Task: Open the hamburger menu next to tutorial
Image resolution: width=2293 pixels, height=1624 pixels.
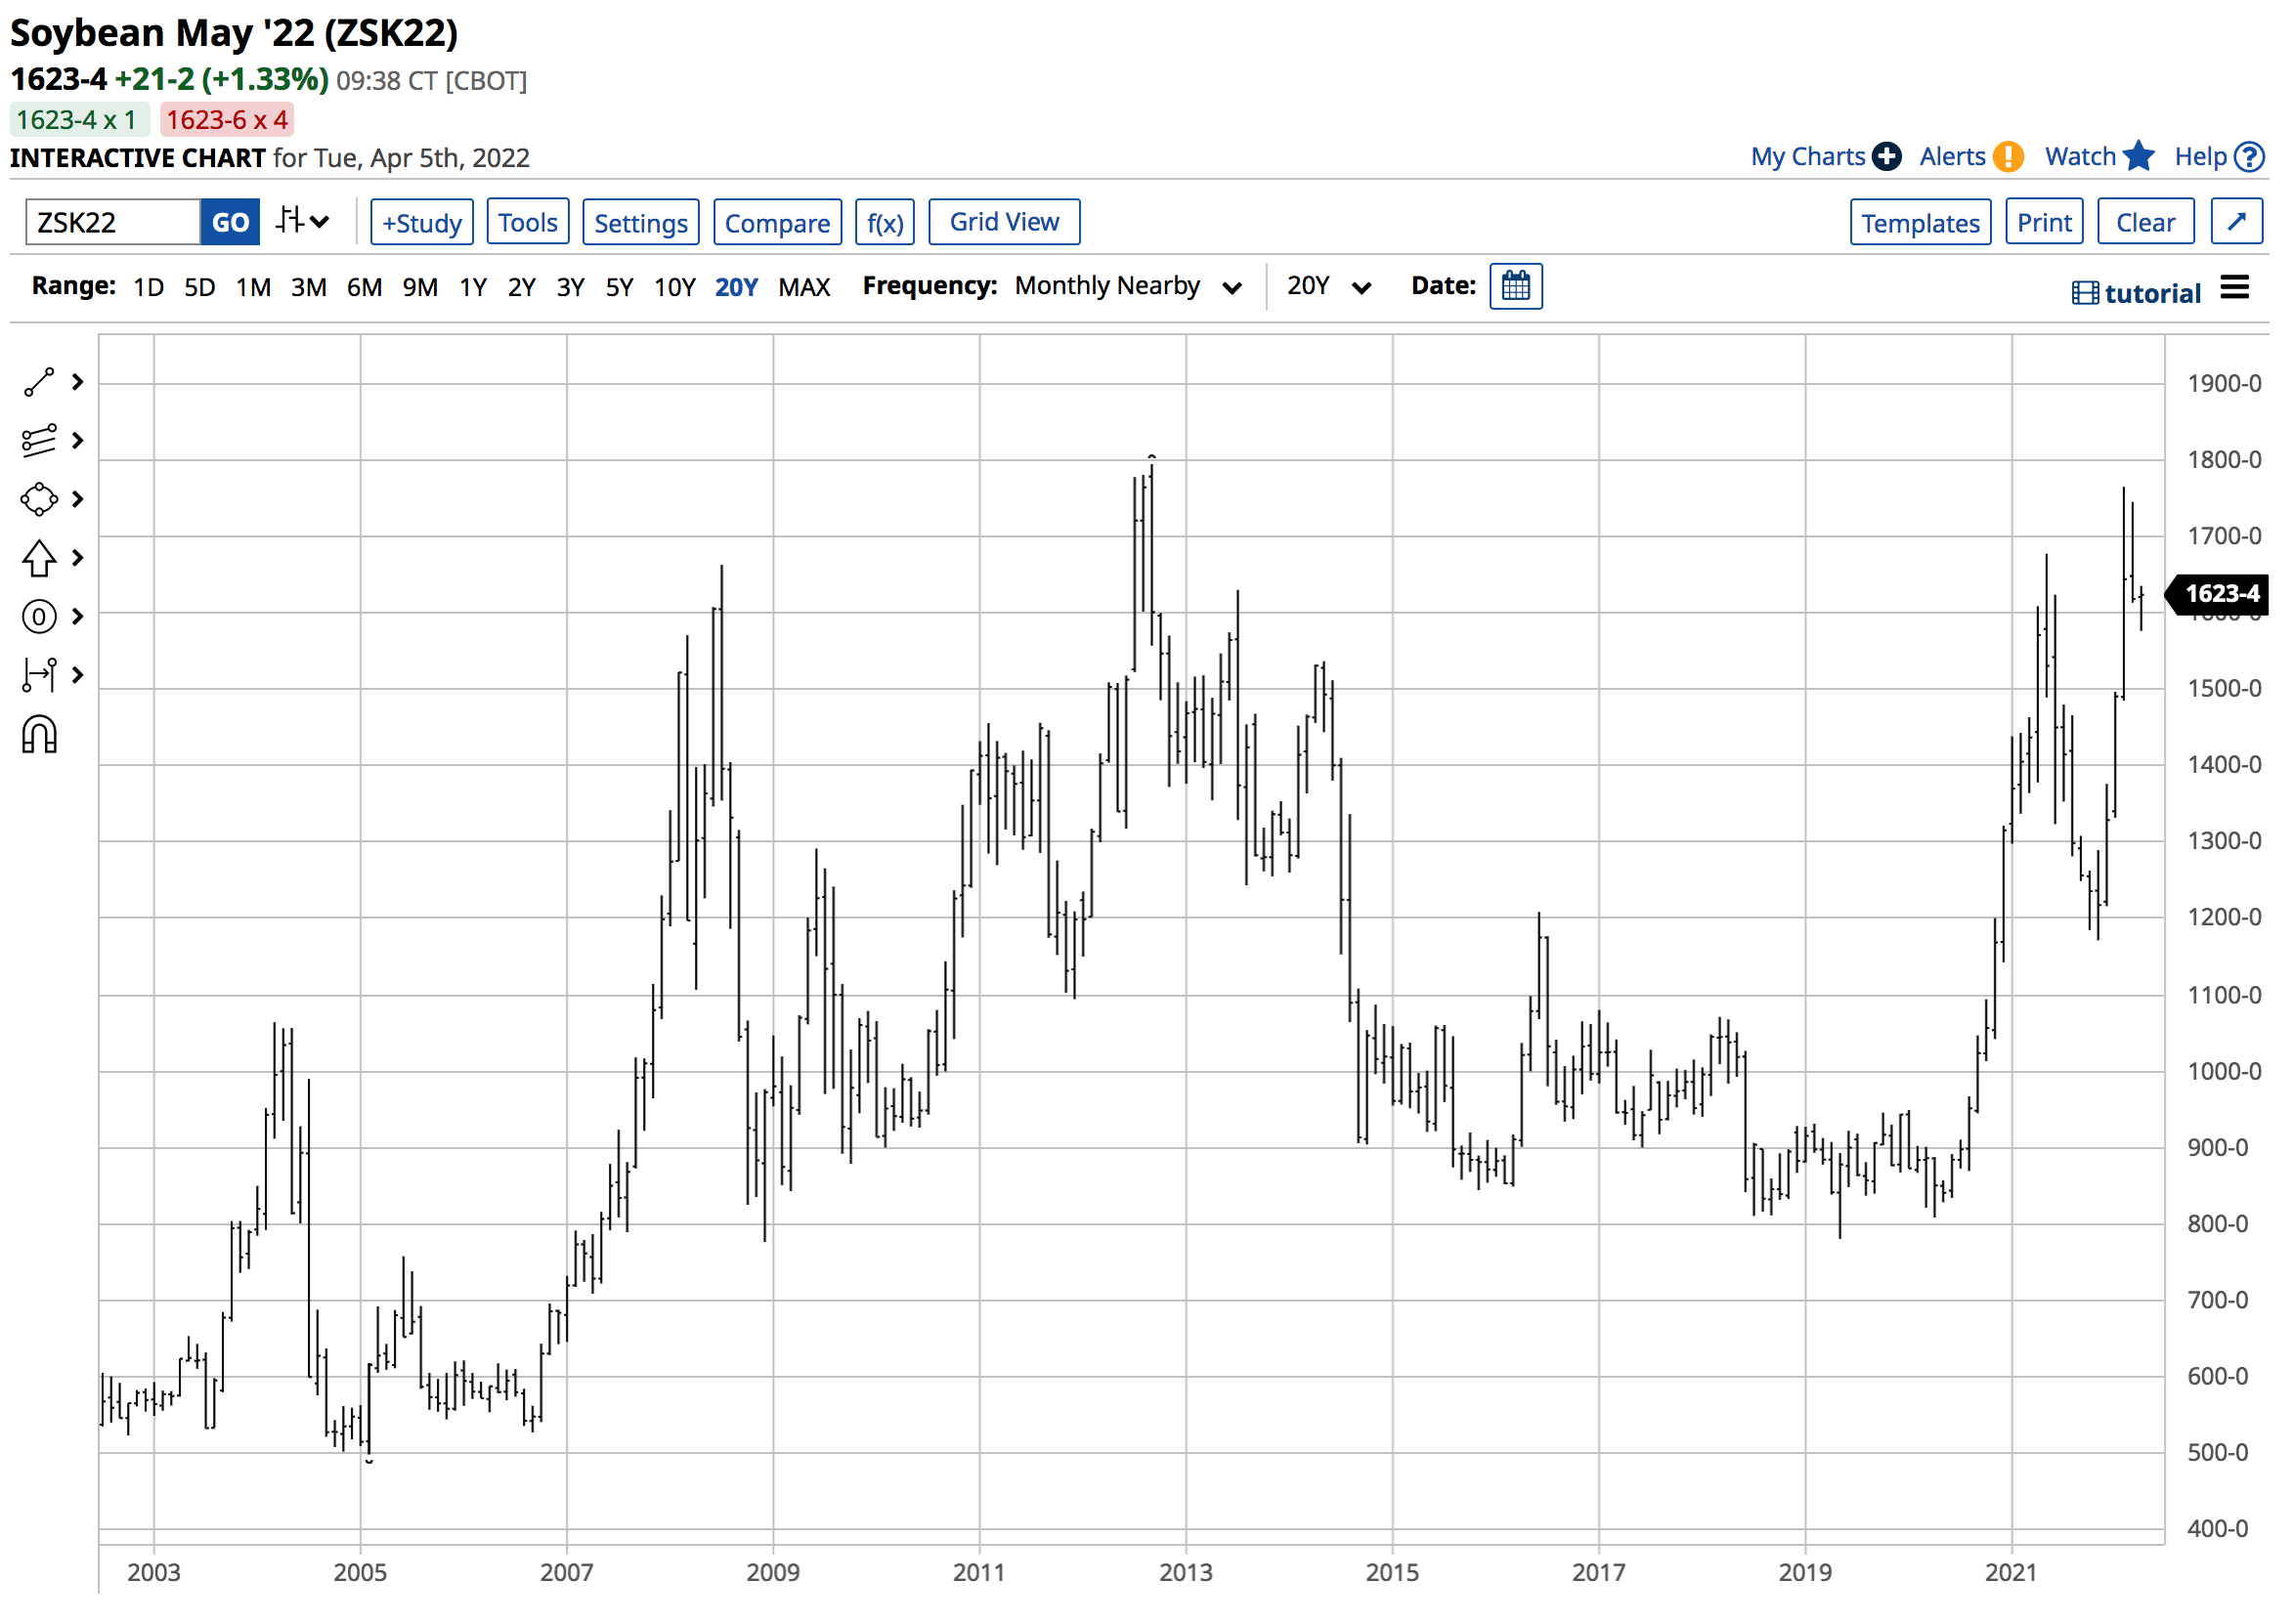Action: [x=2234, y=288]
